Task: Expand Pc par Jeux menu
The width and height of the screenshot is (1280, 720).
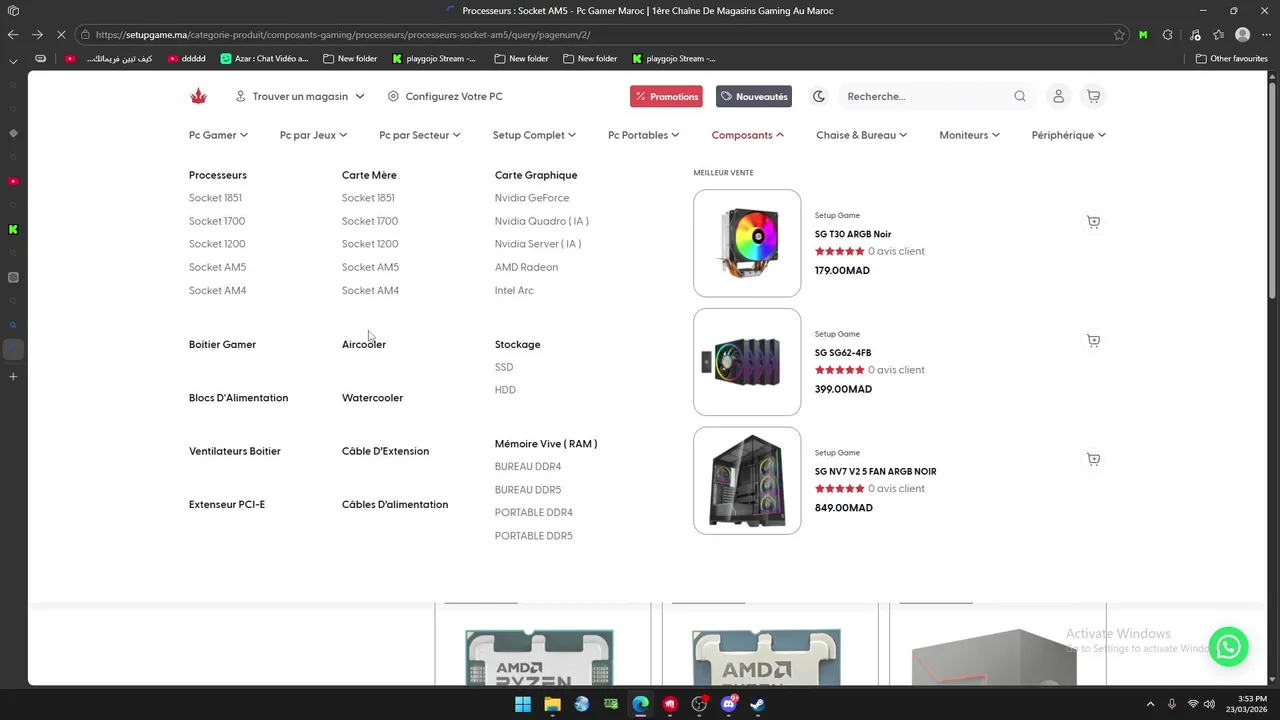Action: click(313, 135)
